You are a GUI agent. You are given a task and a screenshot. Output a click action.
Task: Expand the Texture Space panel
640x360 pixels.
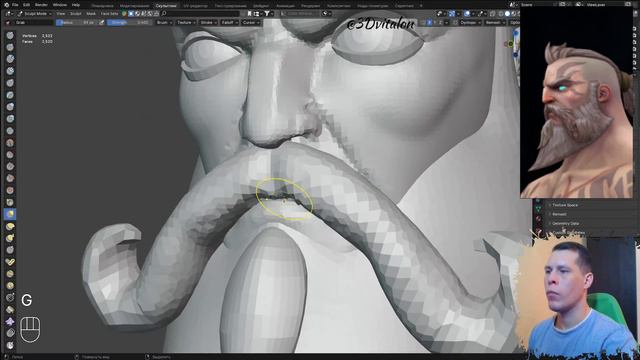pos(564,205)
